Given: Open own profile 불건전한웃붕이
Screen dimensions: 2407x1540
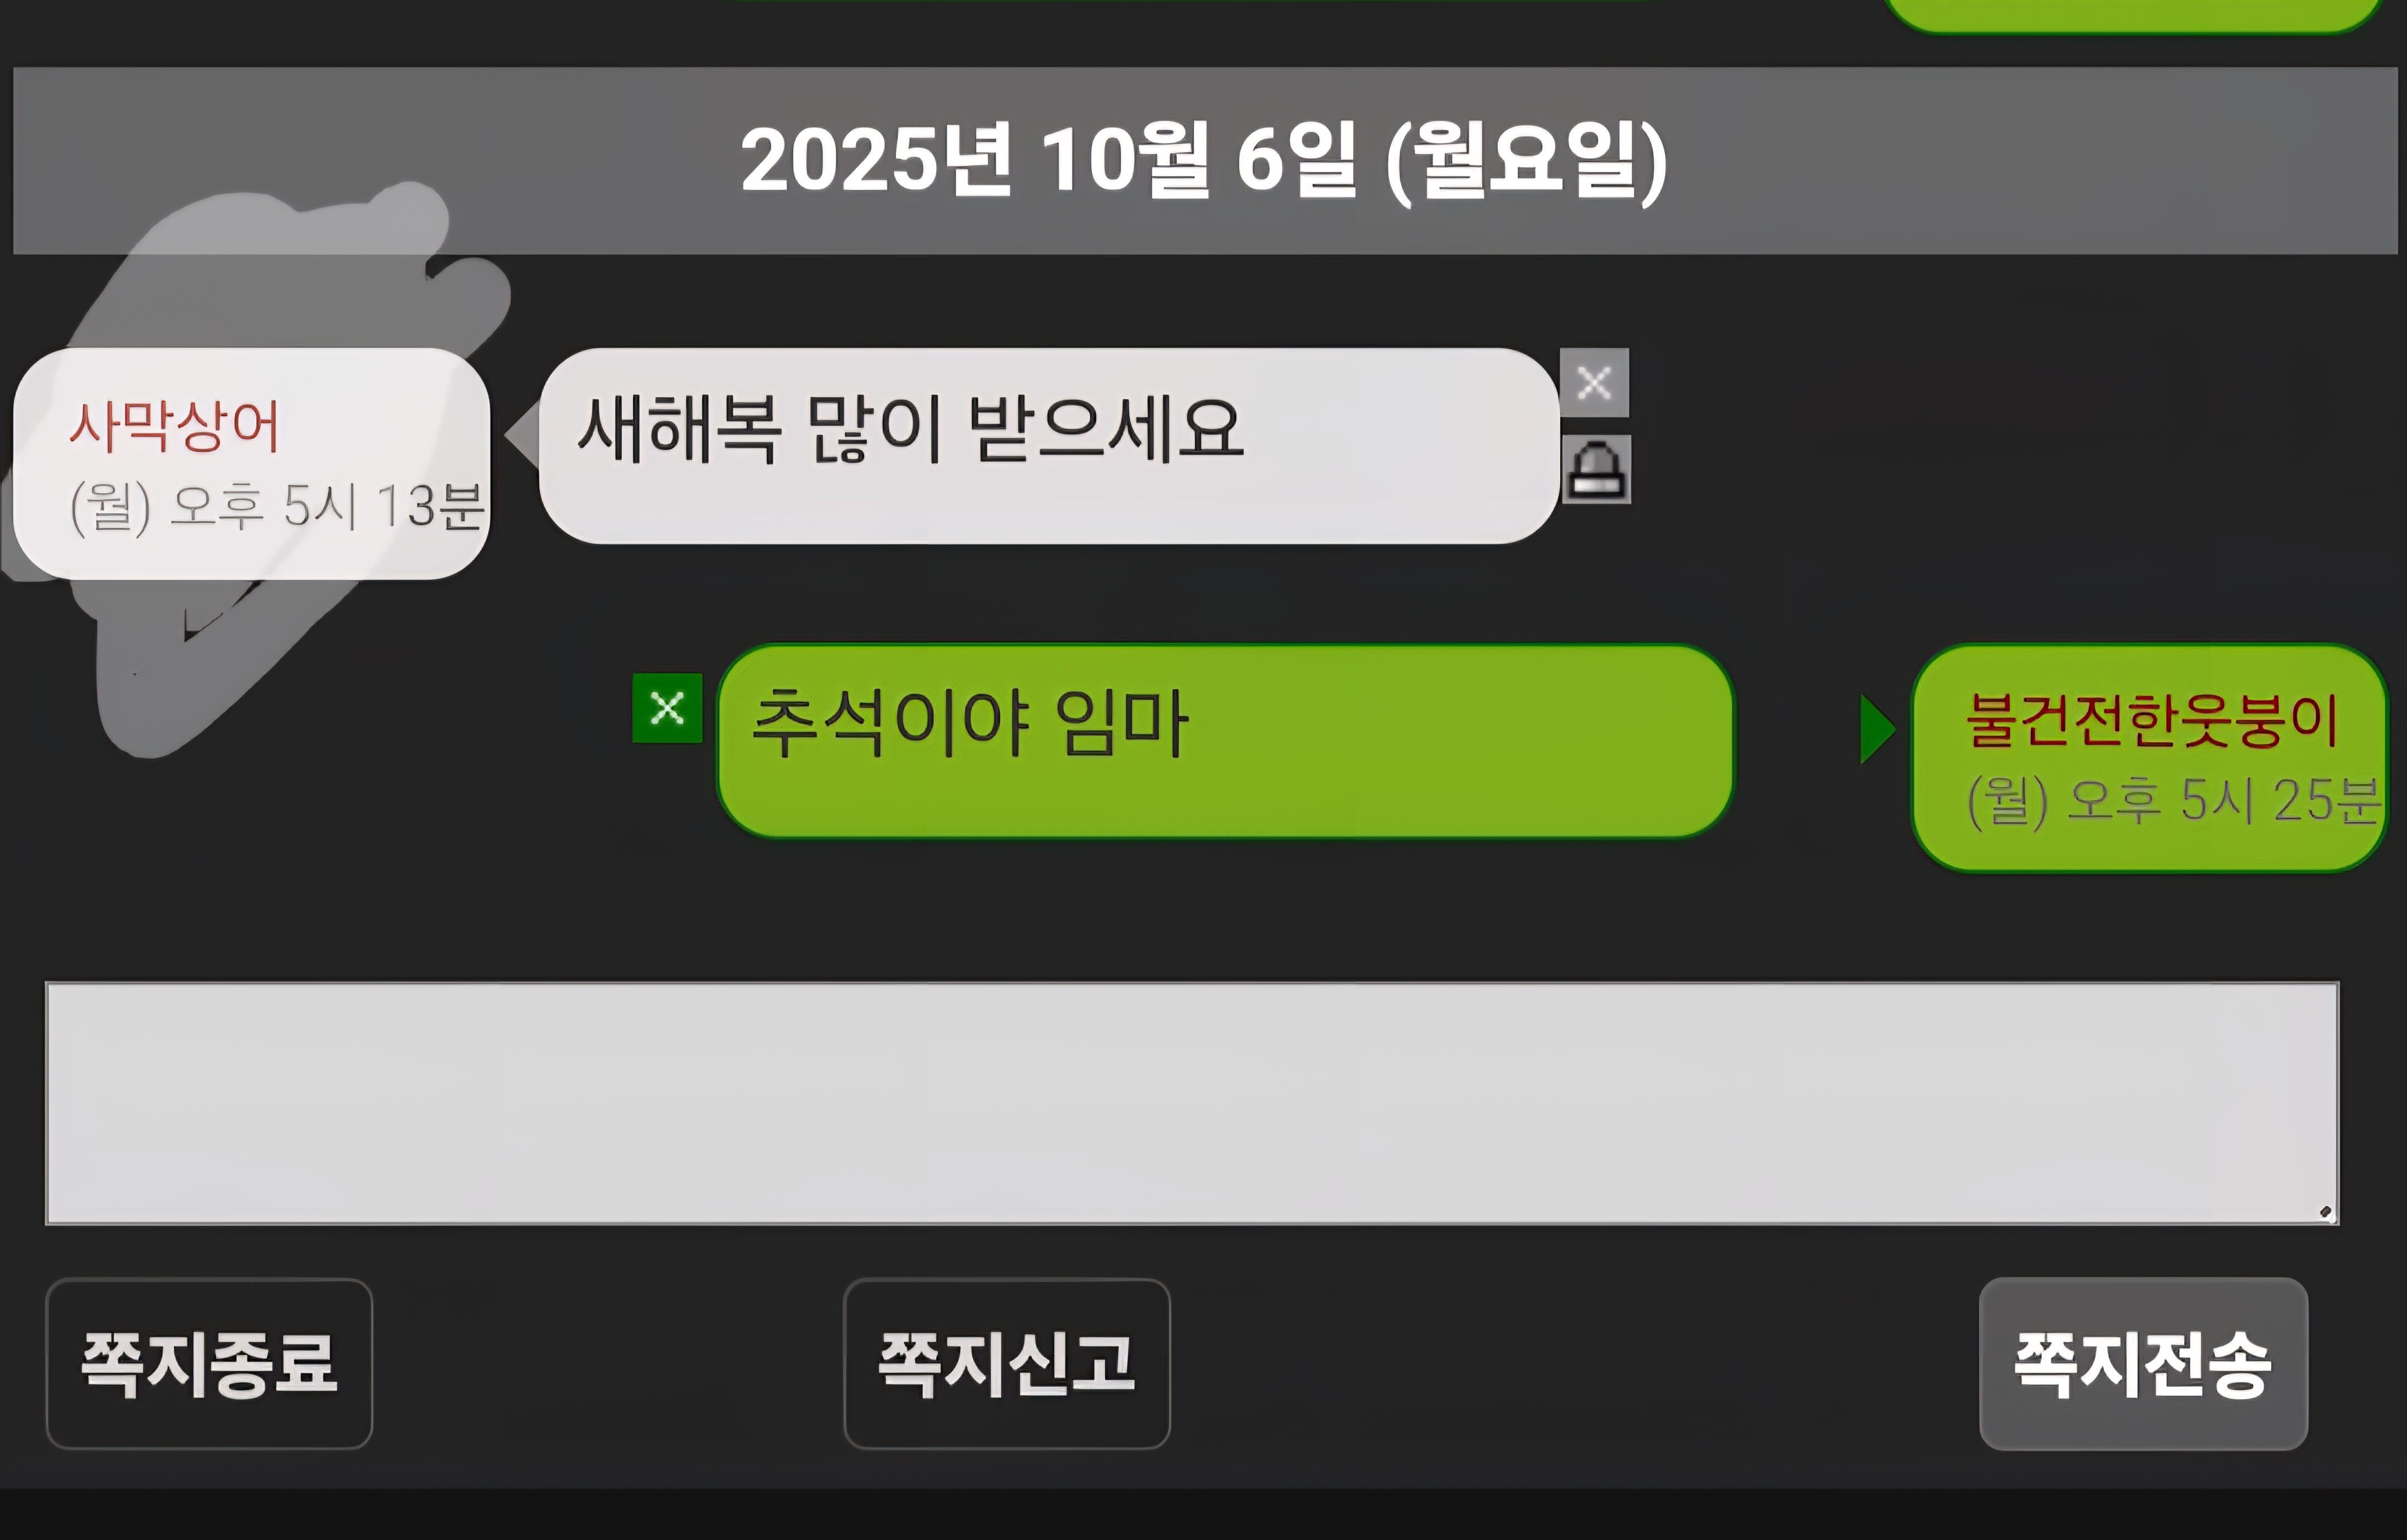Looking at the screenshot, I should tap(2152, 719).
